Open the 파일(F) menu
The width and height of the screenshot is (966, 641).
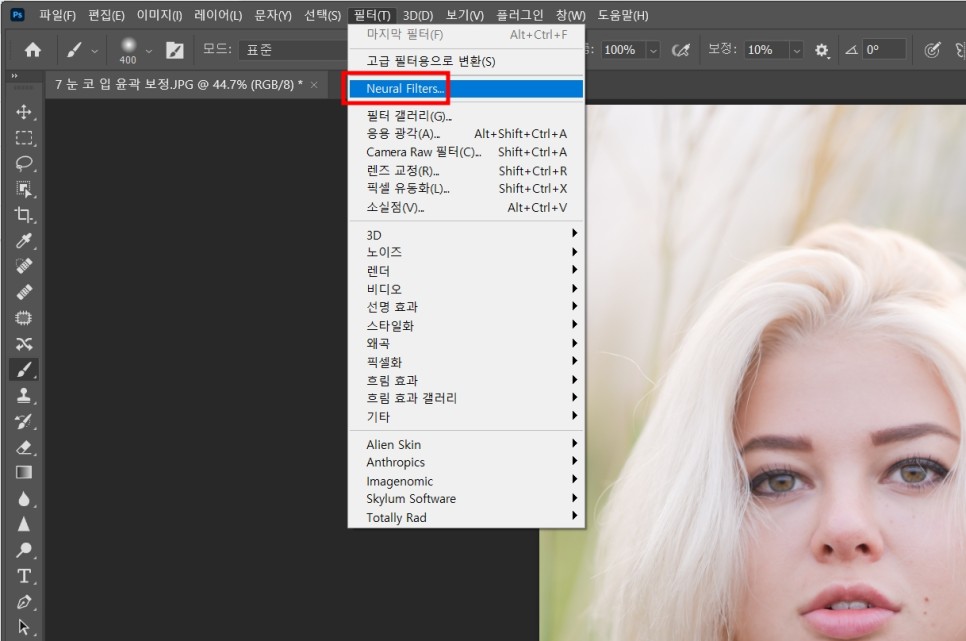[57, 15]
